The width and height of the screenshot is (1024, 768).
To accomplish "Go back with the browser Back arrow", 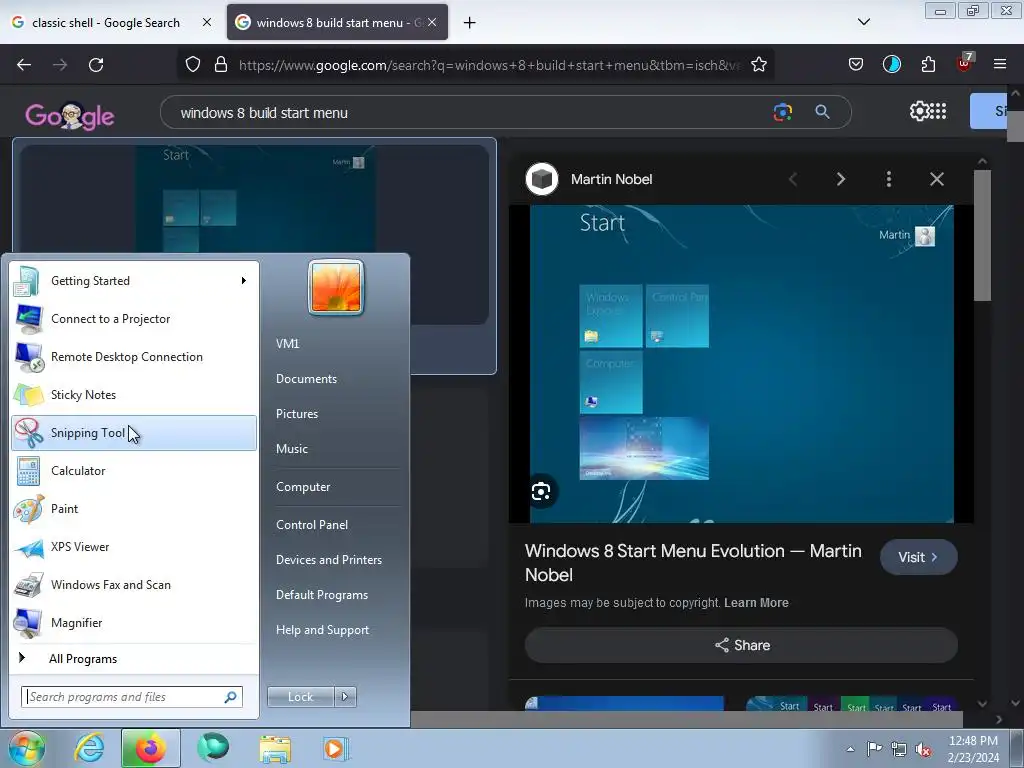I will pos(24,65).
